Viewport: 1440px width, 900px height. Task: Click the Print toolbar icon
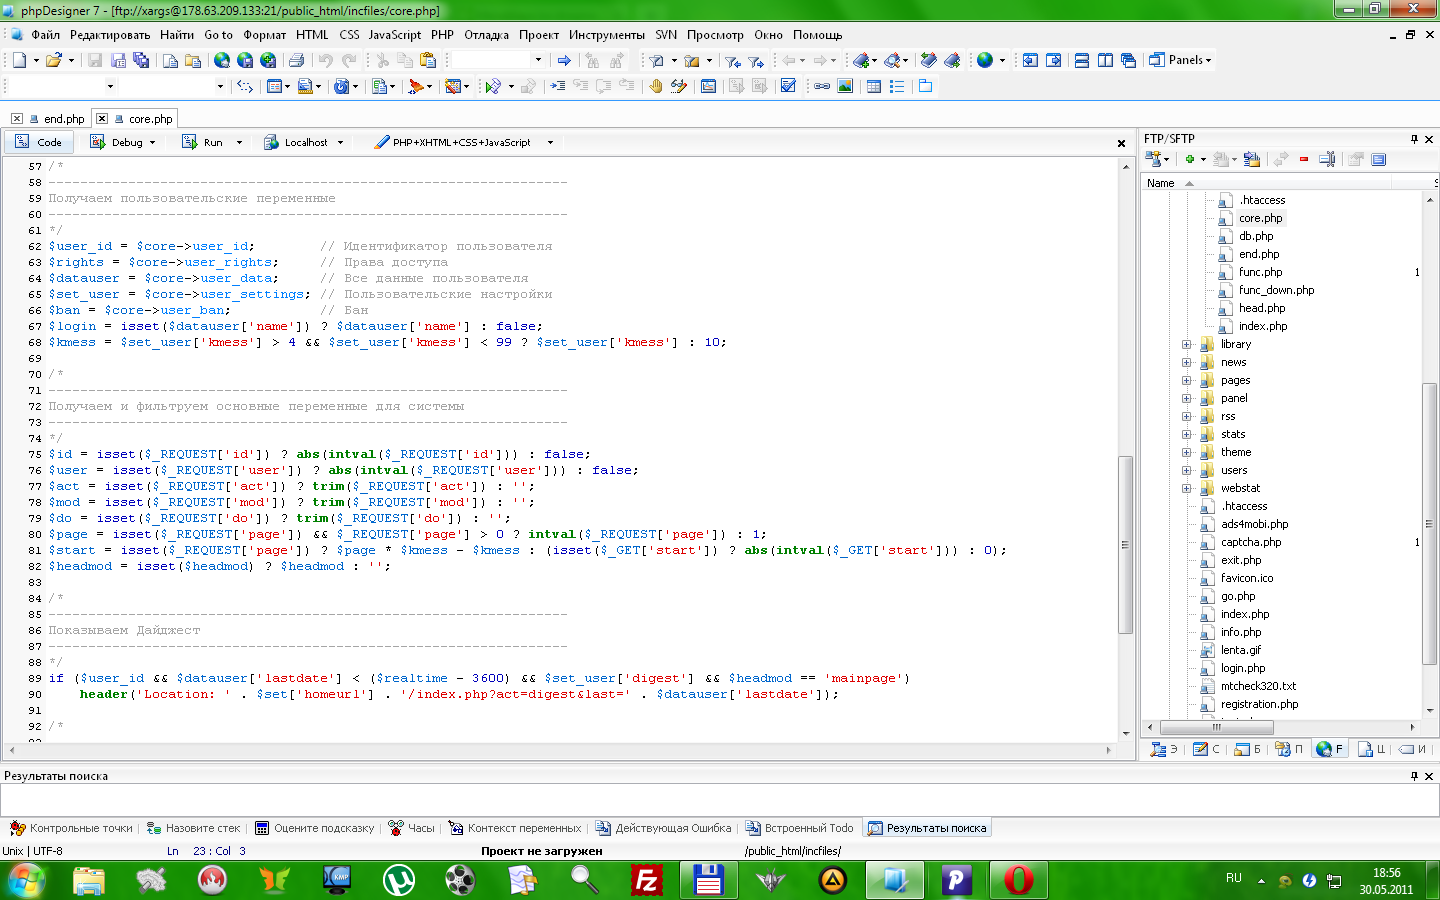(x=296, y=60)
